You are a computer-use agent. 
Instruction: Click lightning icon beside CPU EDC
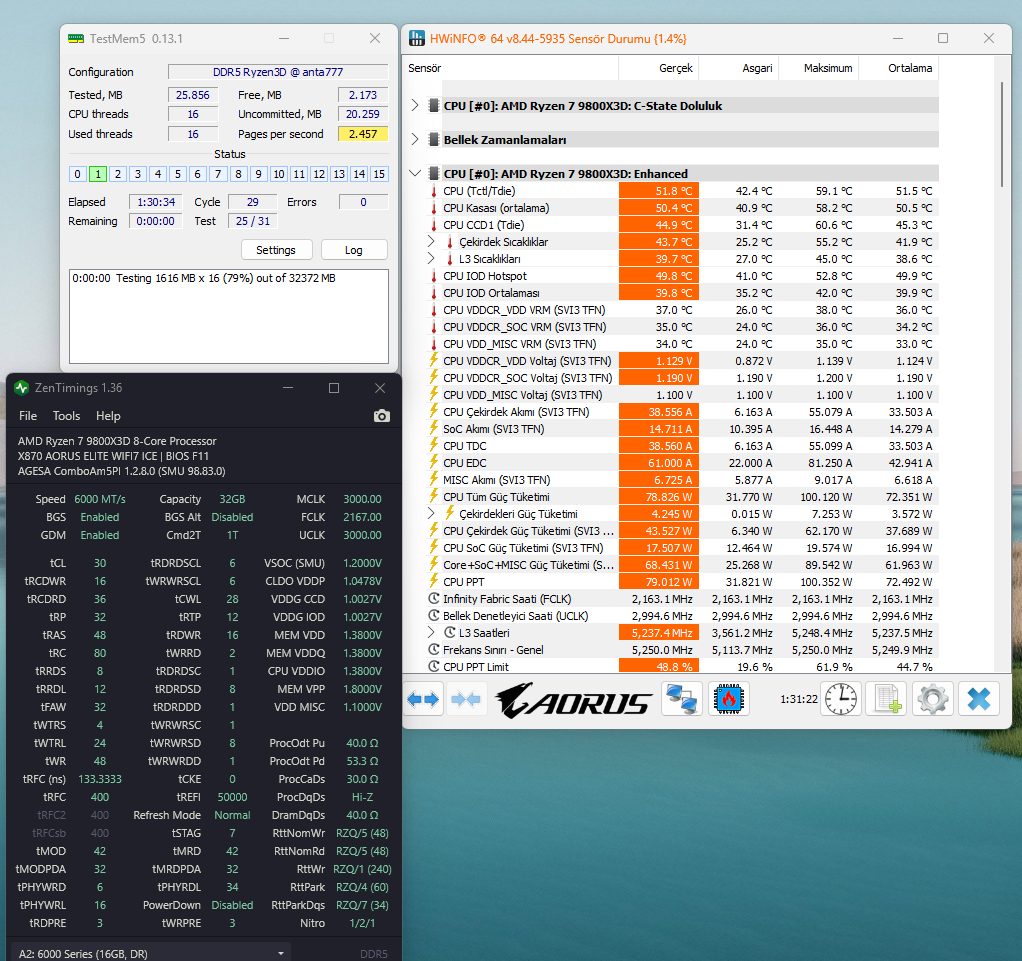433,462
